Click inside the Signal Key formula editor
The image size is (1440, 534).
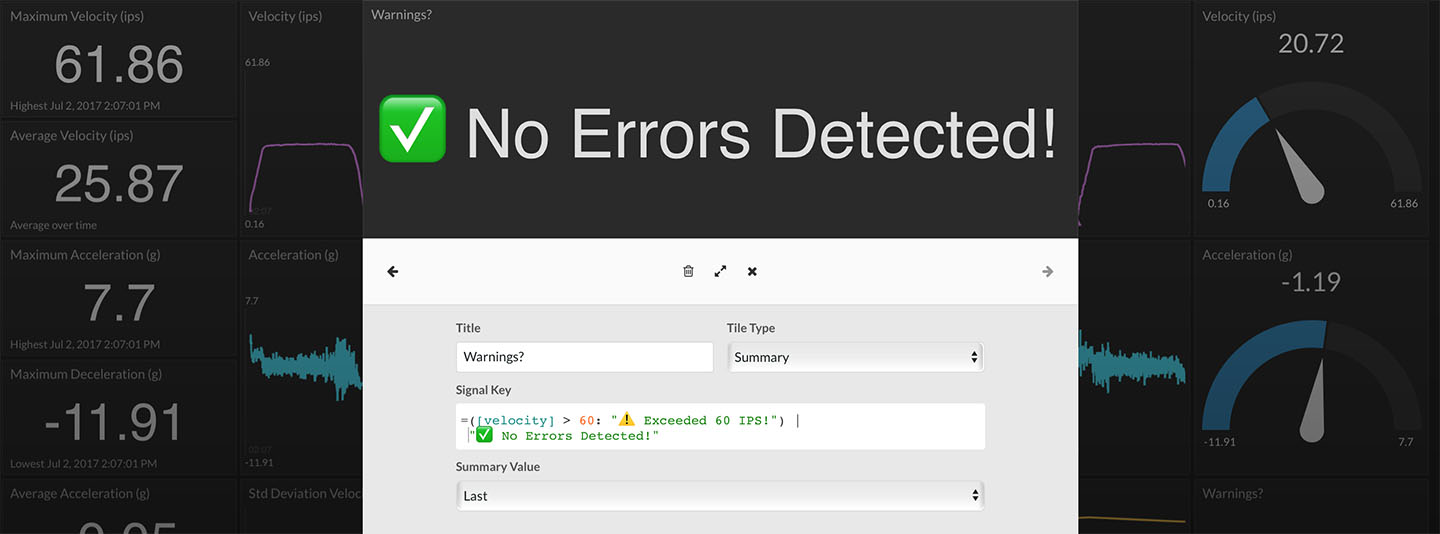[x=720, y=427]
